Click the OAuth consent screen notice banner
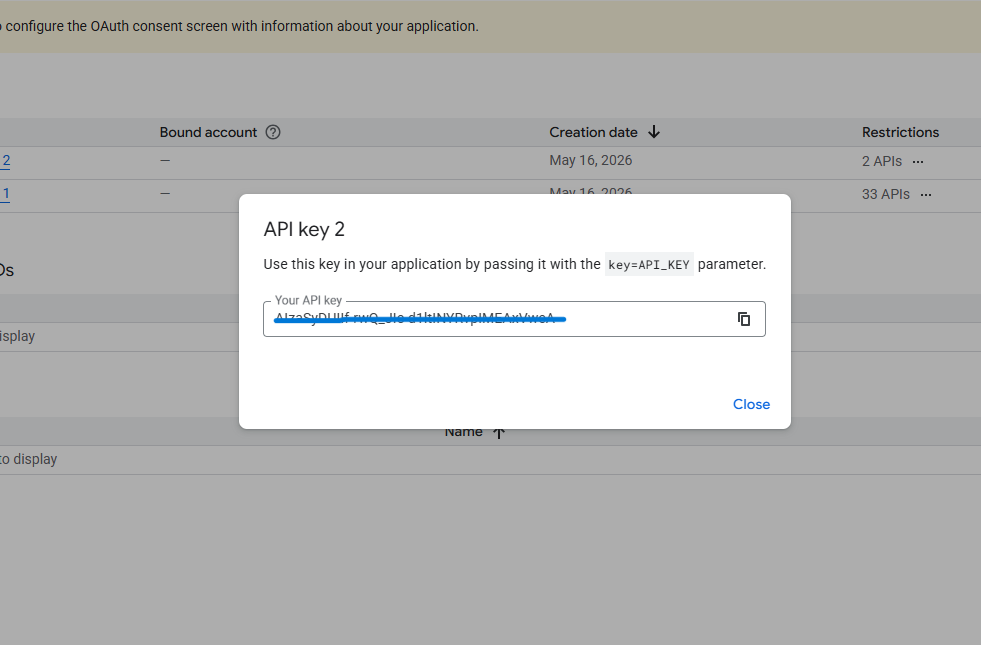Screen dimensions: 981x645 point(490,26)
